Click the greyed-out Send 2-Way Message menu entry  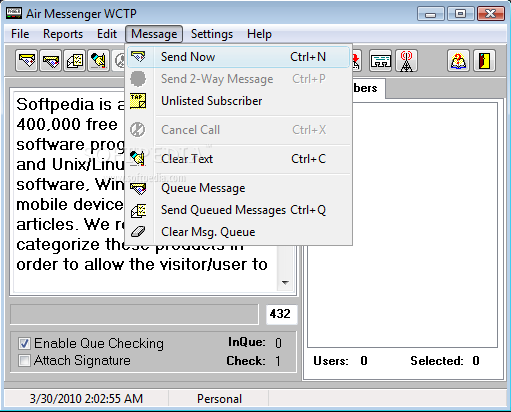(x=238, y=79)
